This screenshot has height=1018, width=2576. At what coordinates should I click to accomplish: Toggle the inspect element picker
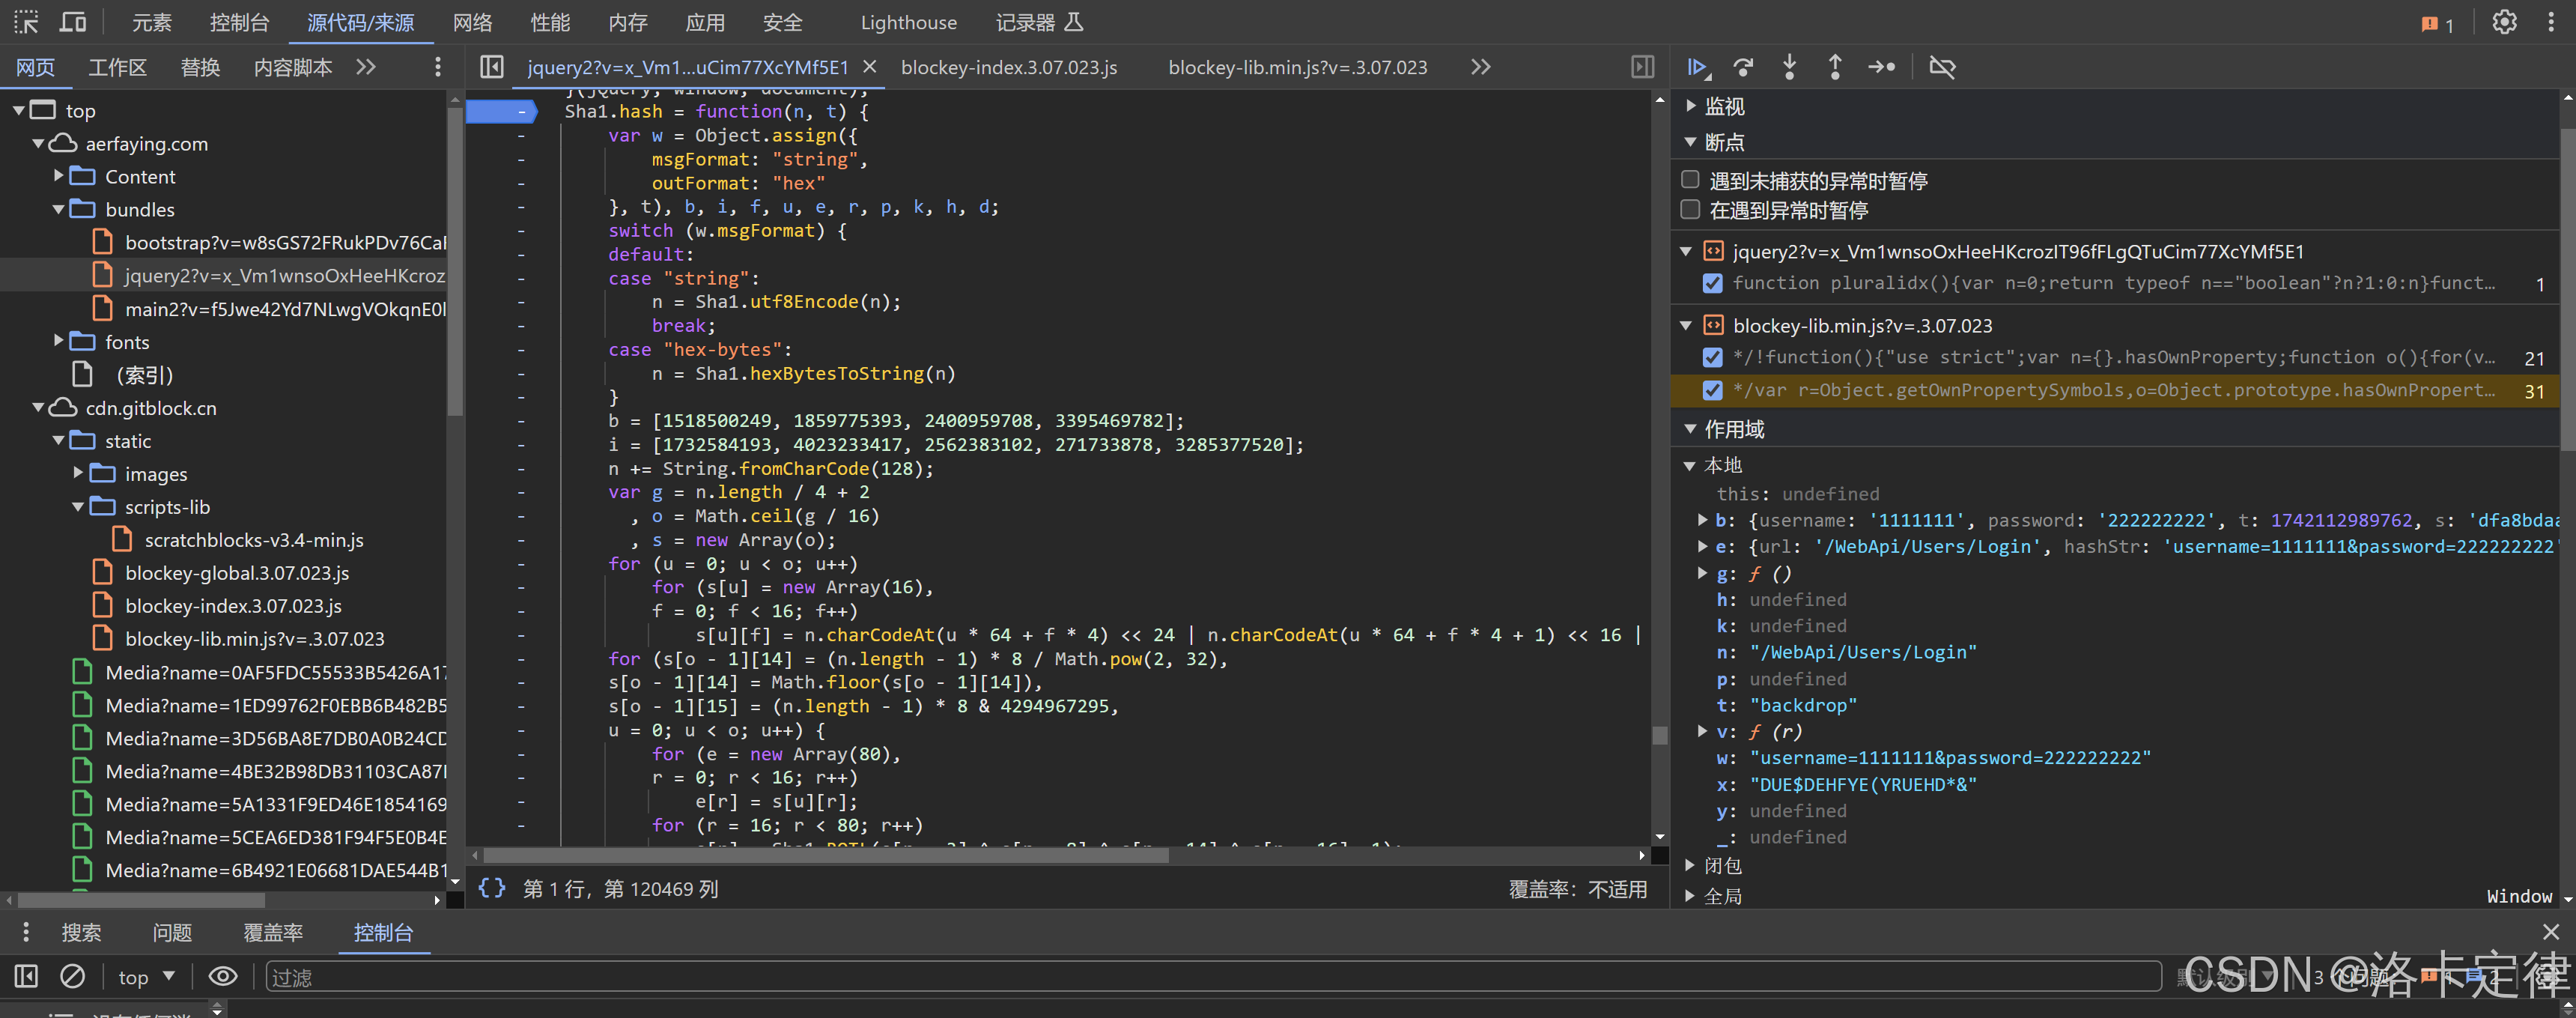pyautogui.click(x=26, y=22)
